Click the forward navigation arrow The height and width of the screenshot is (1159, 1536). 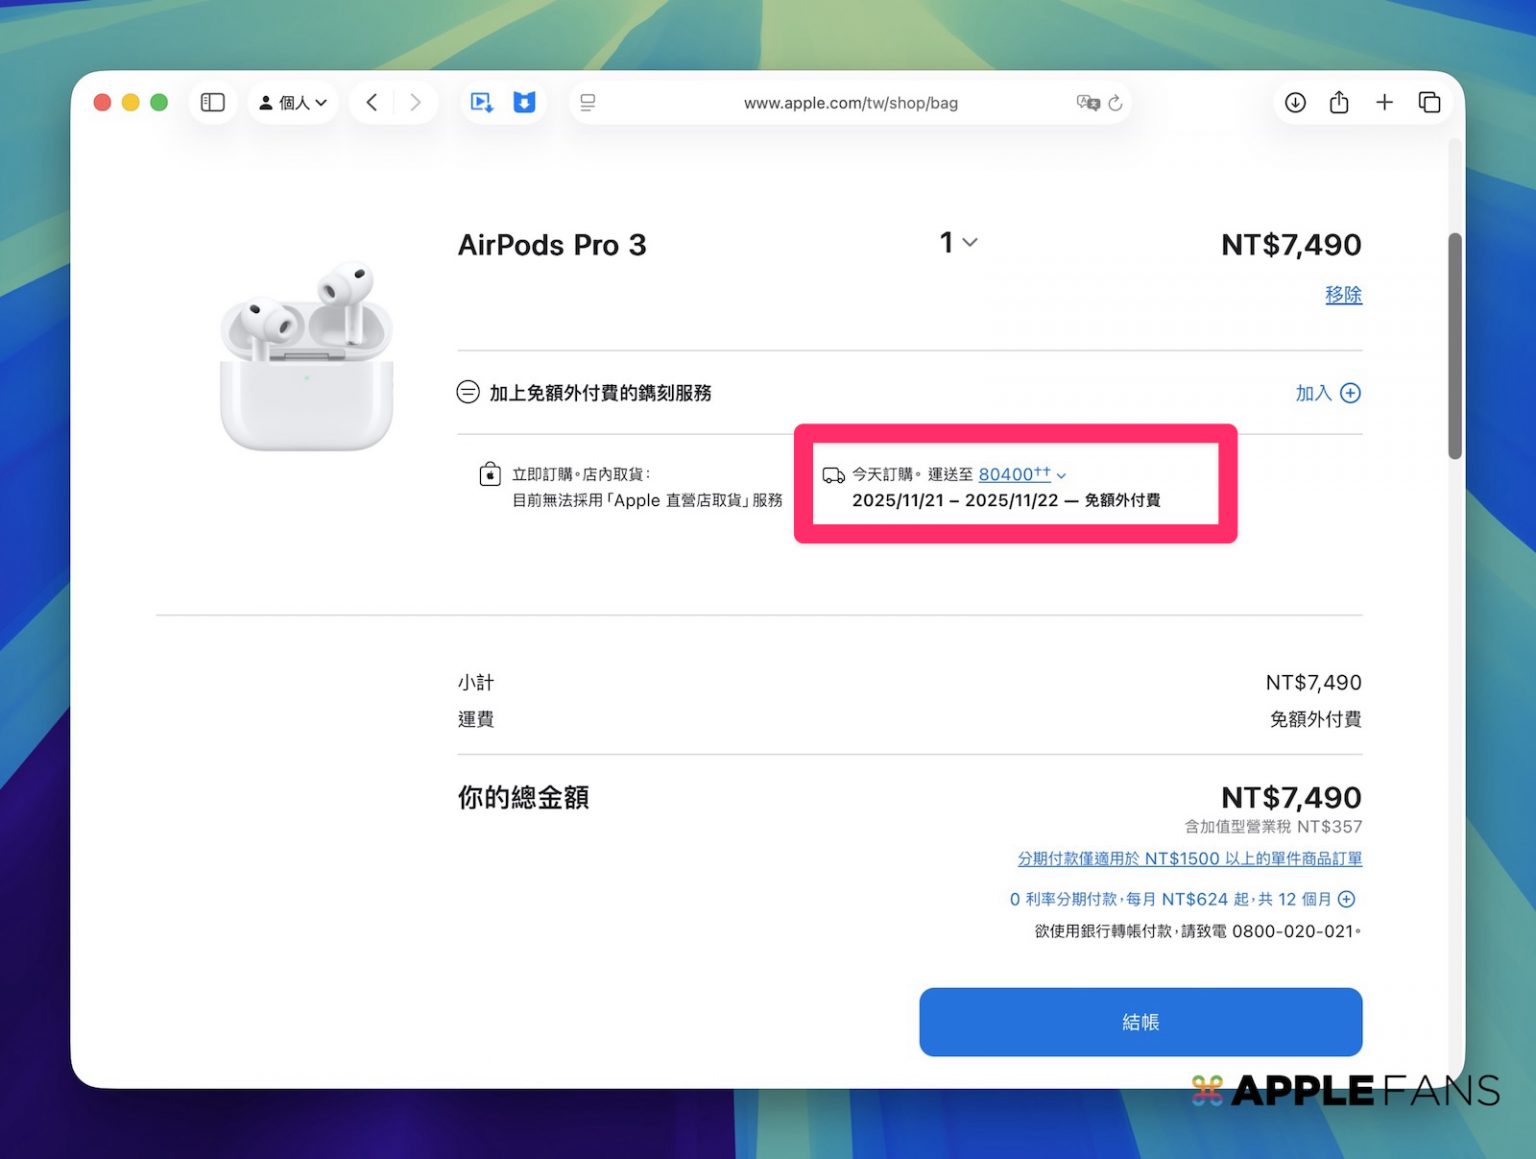click(415, 102)
